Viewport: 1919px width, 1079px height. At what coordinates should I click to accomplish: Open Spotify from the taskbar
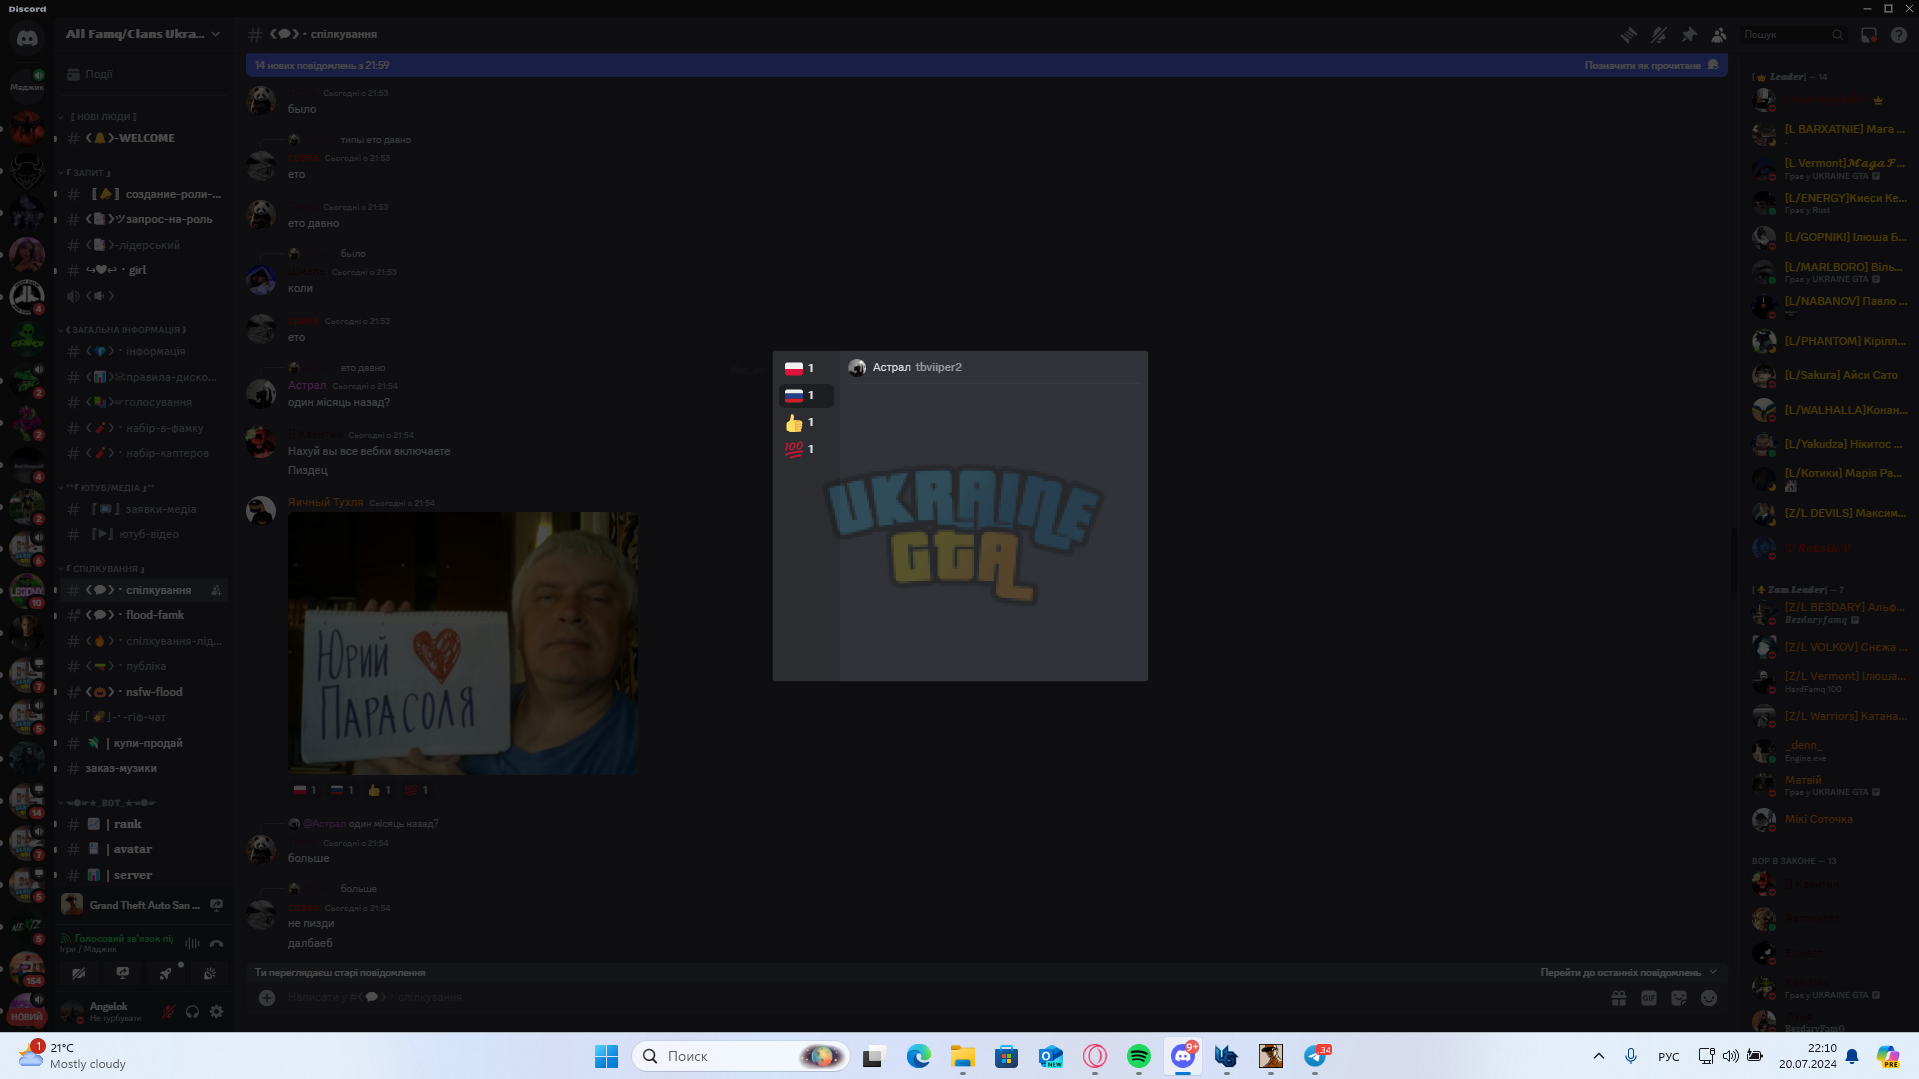tap(1138, 1056)
